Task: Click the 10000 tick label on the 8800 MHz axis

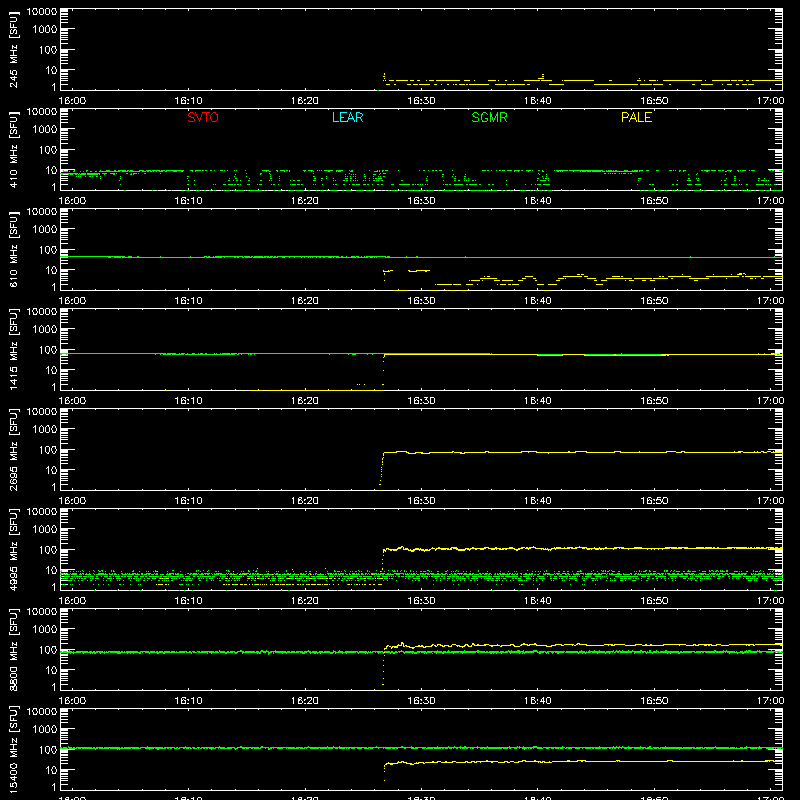Action: pos(42,612)
